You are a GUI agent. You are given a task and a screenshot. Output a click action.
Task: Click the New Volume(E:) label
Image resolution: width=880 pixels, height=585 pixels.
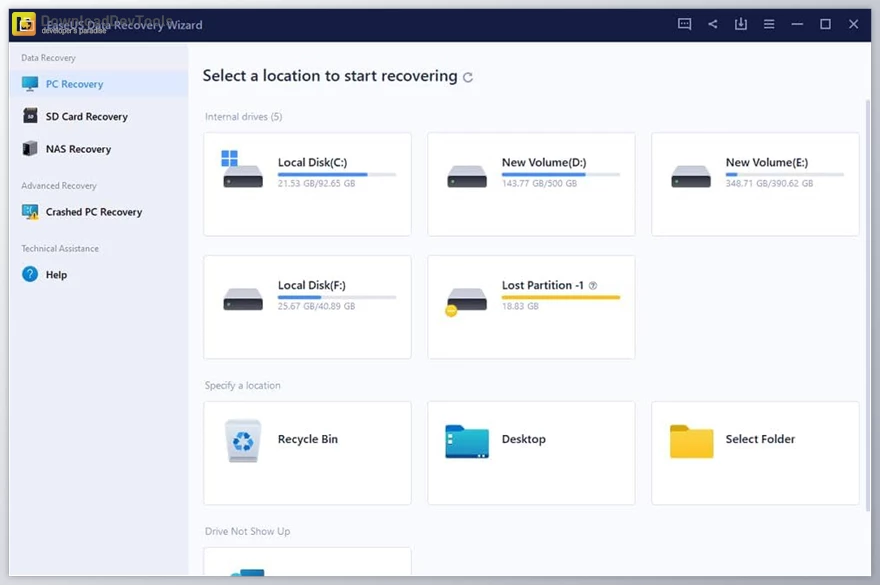(767, 162)
